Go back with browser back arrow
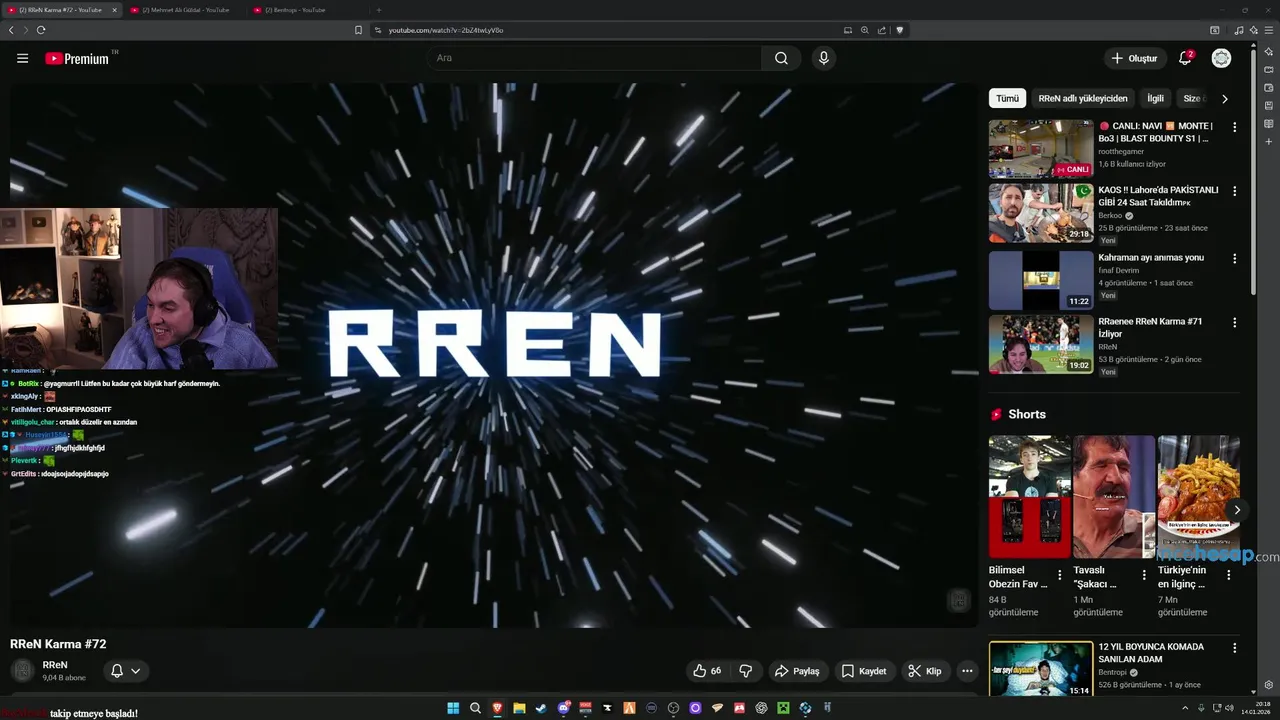 click(x=11, y=30)
